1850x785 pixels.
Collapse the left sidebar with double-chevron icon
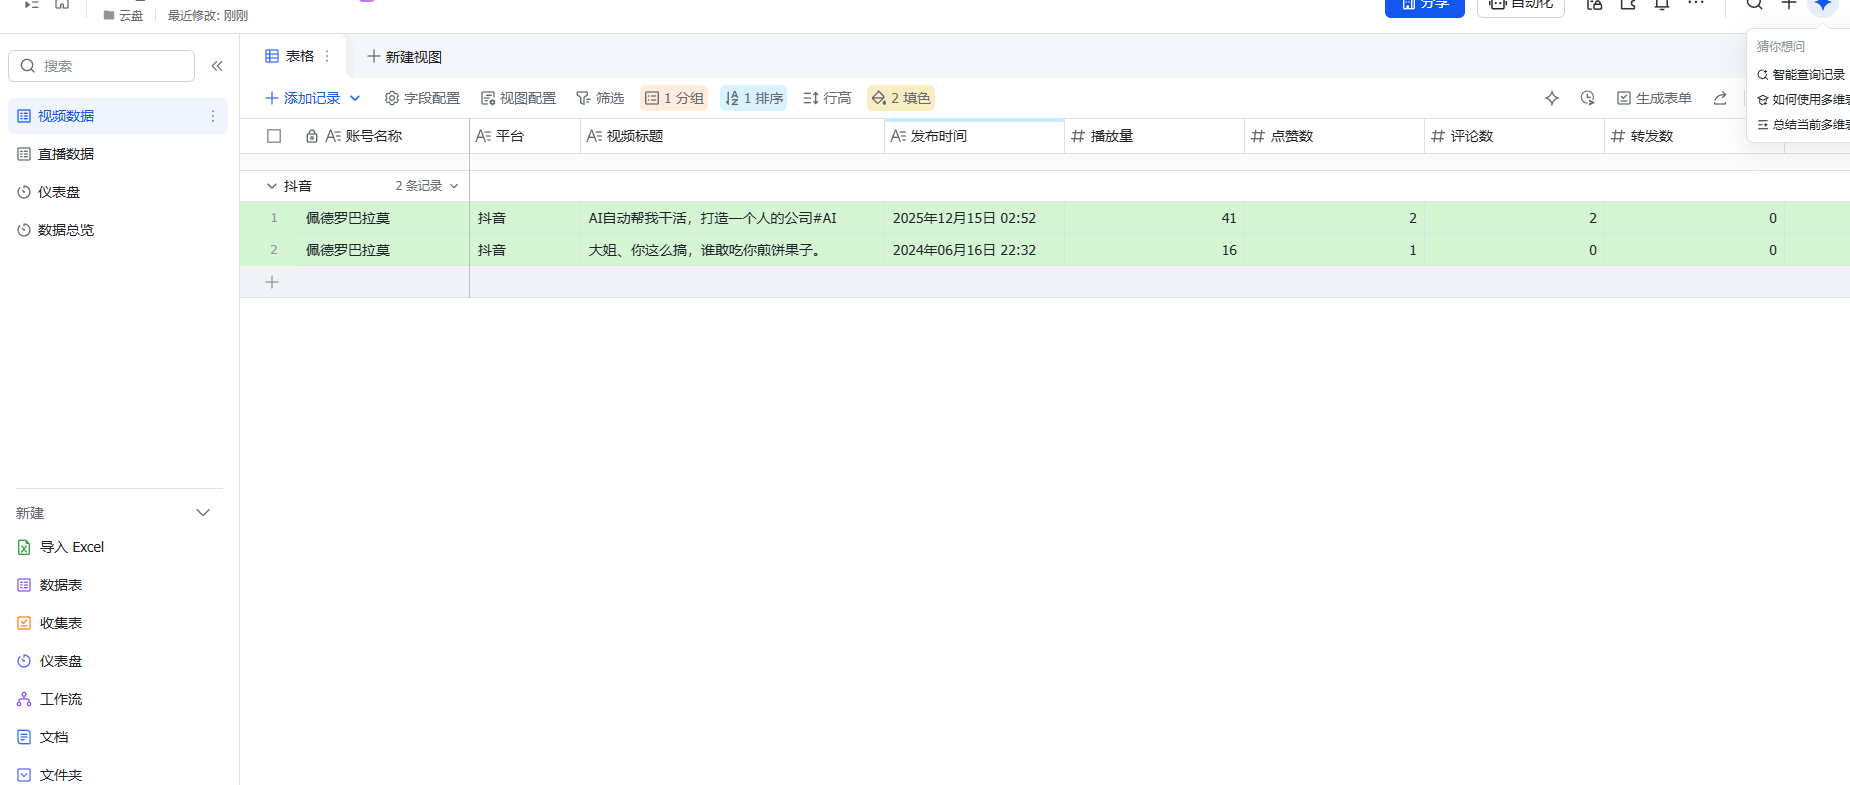click(217, 66)
